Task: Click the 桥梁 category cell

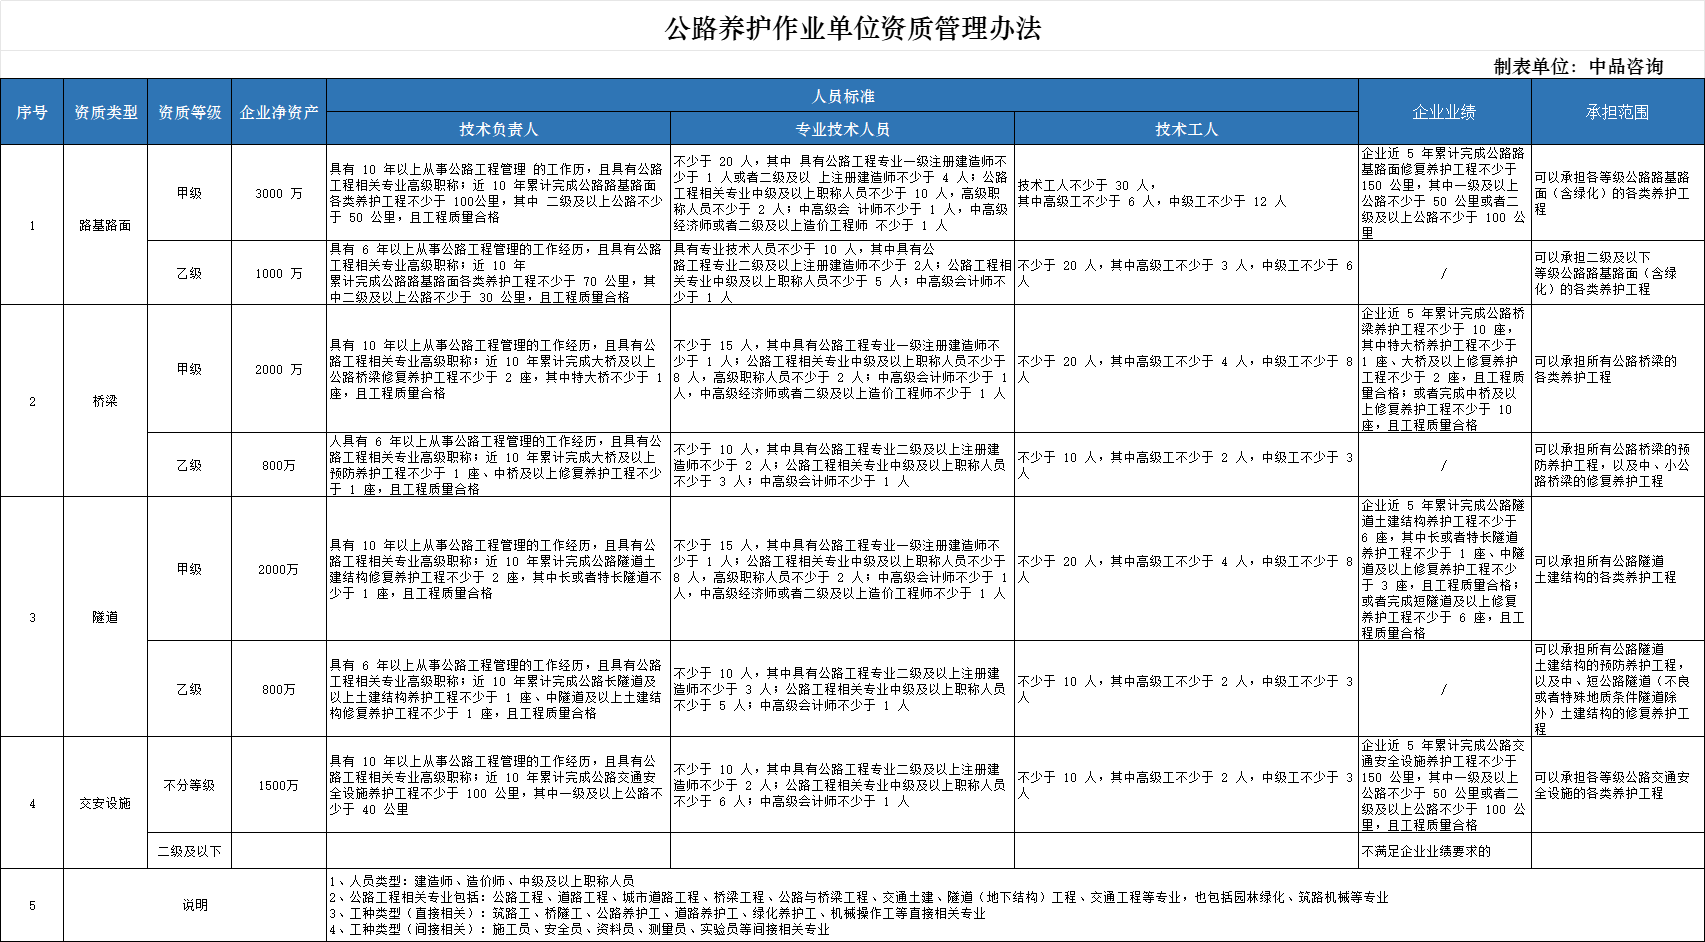Action: 106,401
